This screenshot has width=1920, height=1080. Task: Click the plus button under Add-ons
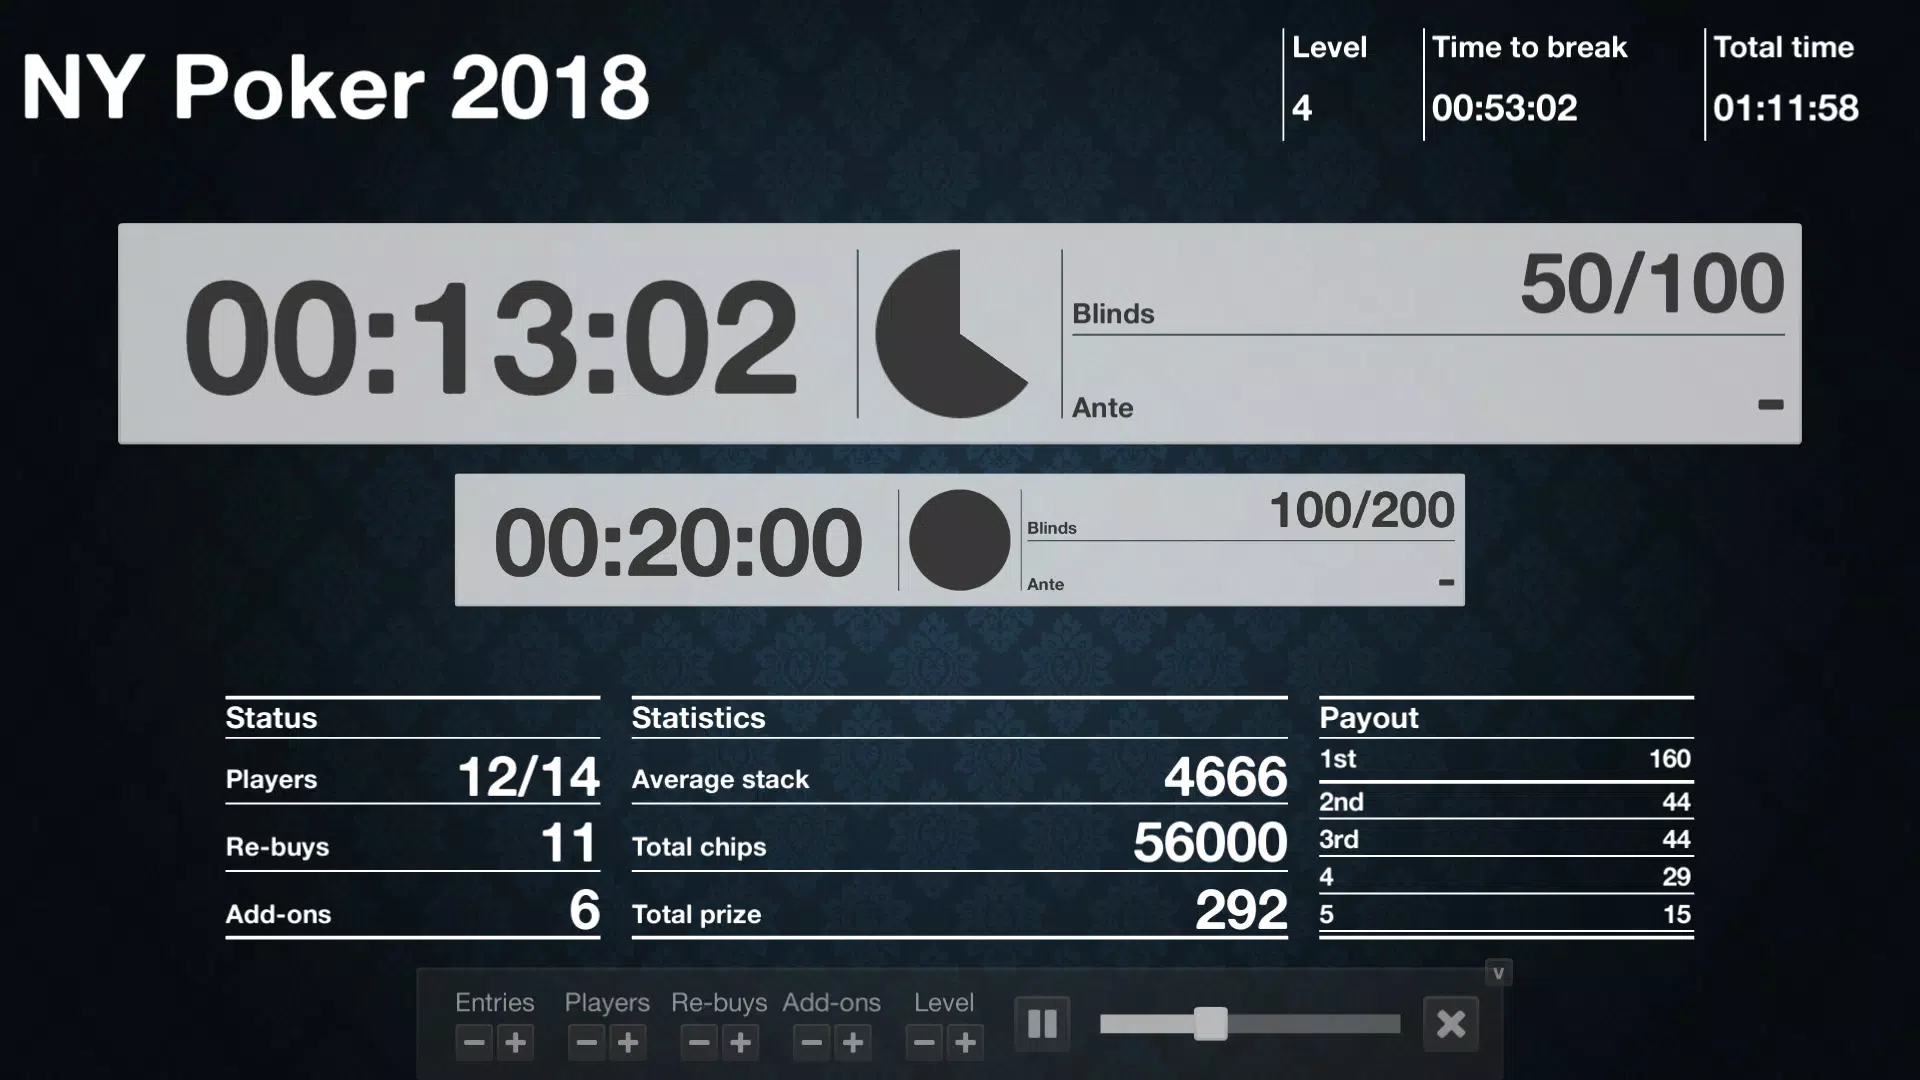(853, 1043)
